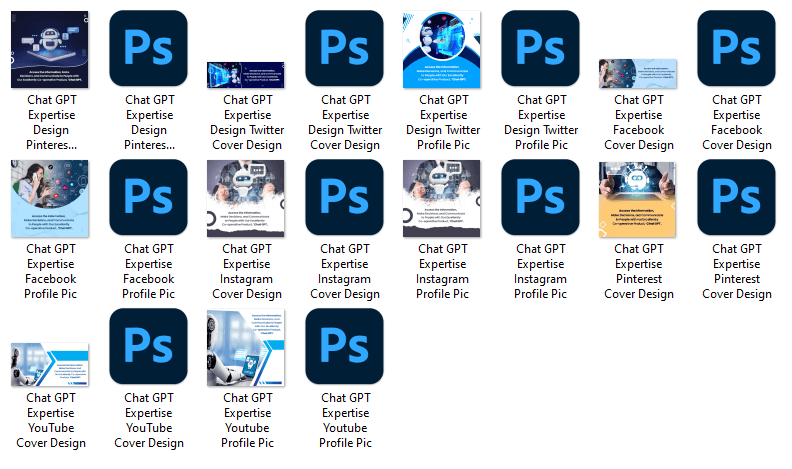Viewport: 792px width, 469px height.
Task: Click the Instagram Cover Design Photoshop icon
Action: (x=344, y=198)
